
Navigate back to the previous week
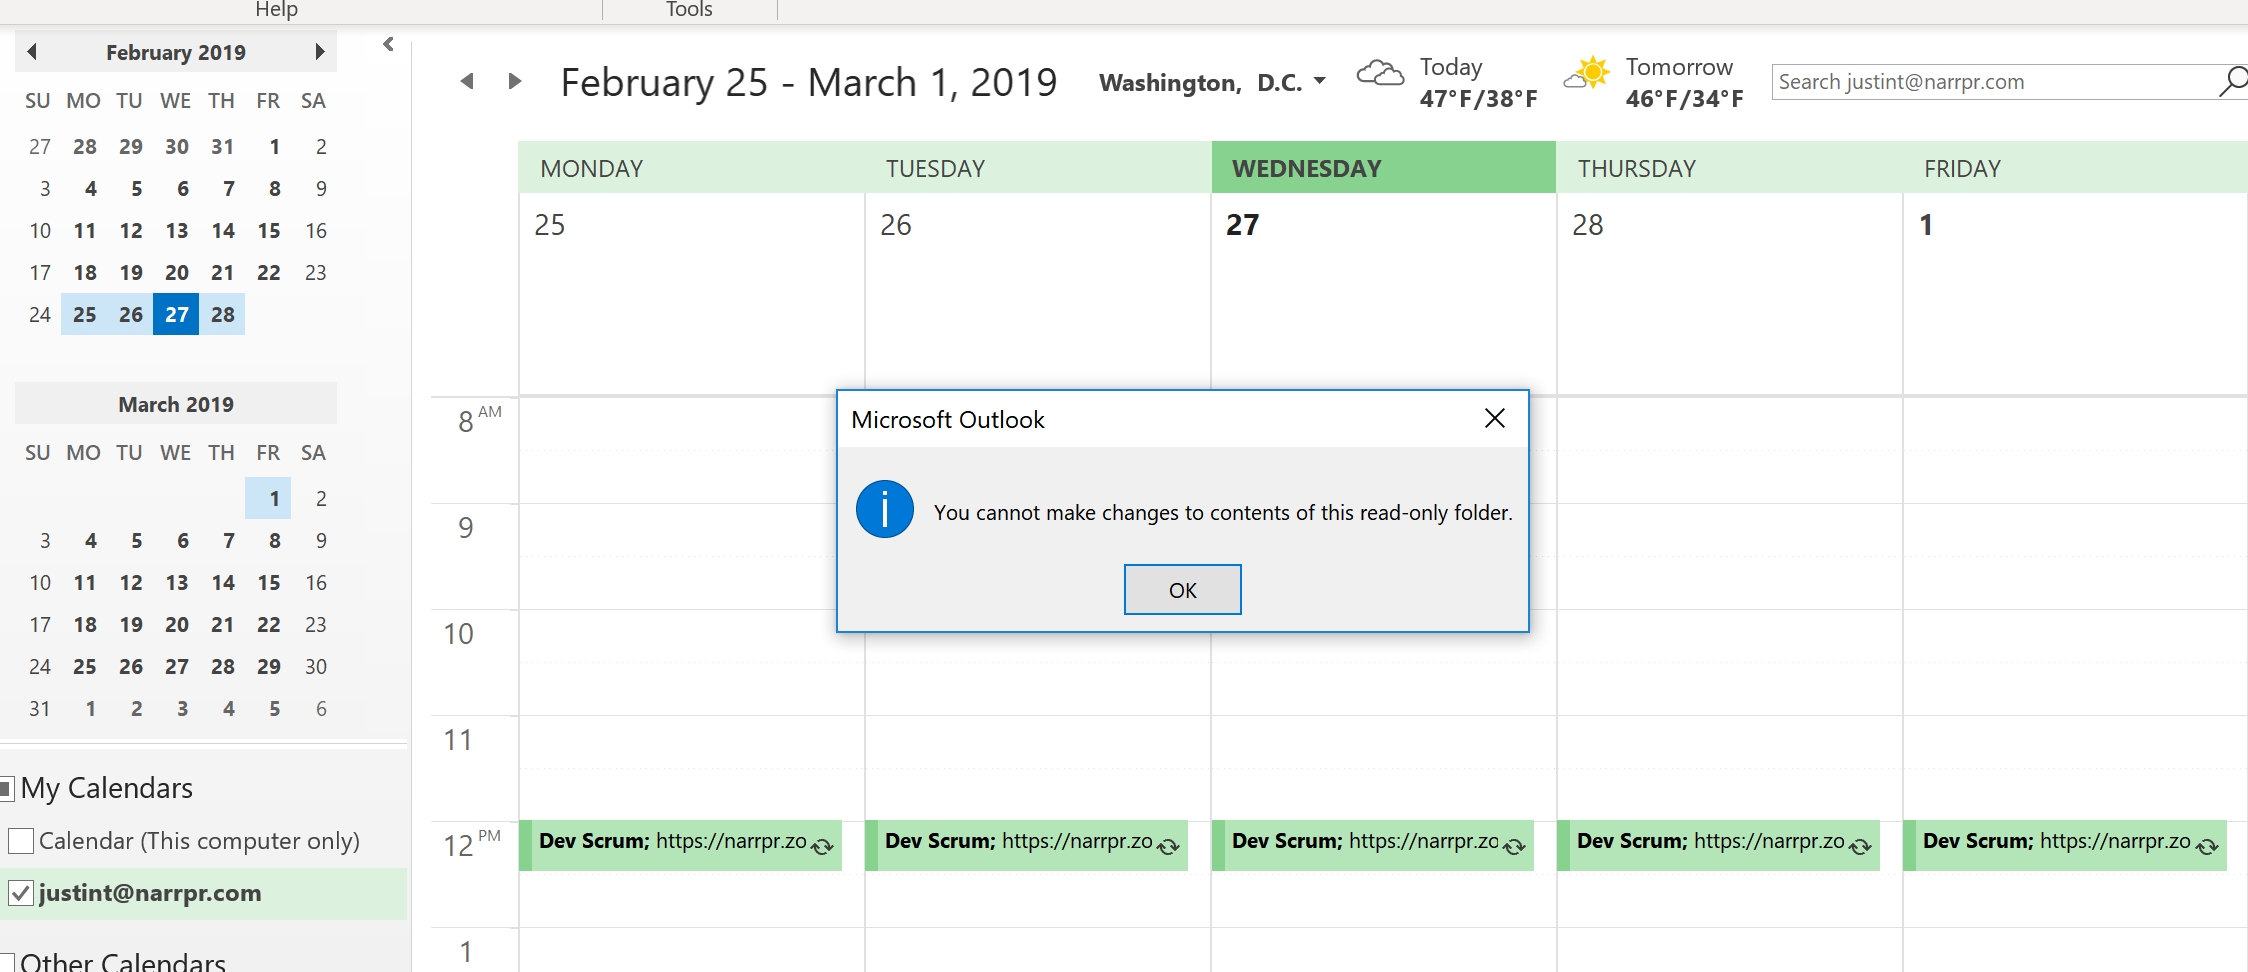[x=467, y=81]
